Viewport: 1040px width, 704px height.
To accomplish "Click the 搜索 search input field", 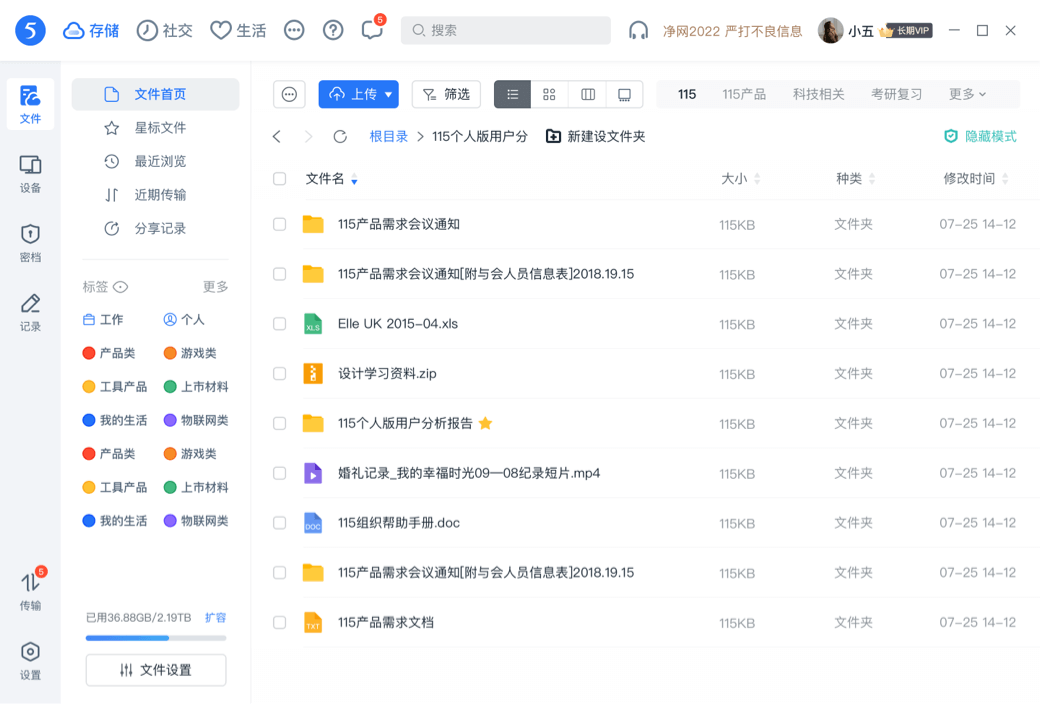I will click(x=505, y=30).
